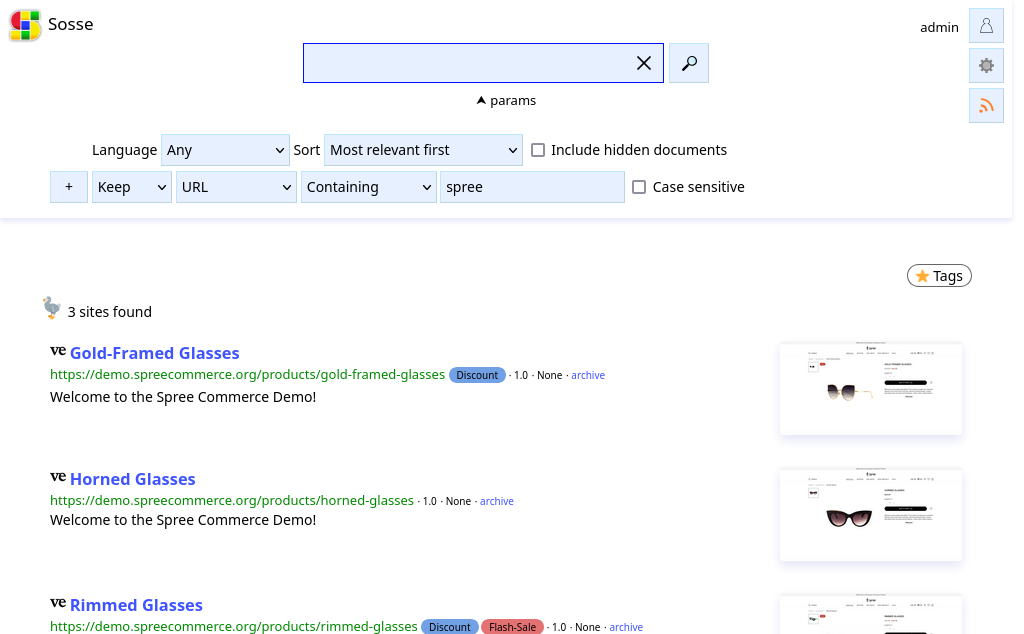Viewport: 1024px width, 634px height.
Task: Open archive link for Rimmed Glasses
Action: [626, 627]
